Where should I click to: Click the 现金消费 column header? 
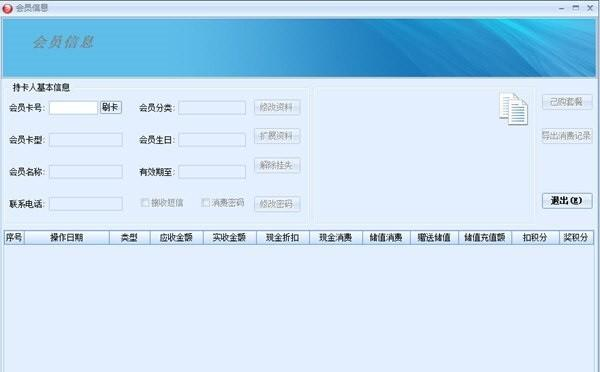(x=336, y=238)
